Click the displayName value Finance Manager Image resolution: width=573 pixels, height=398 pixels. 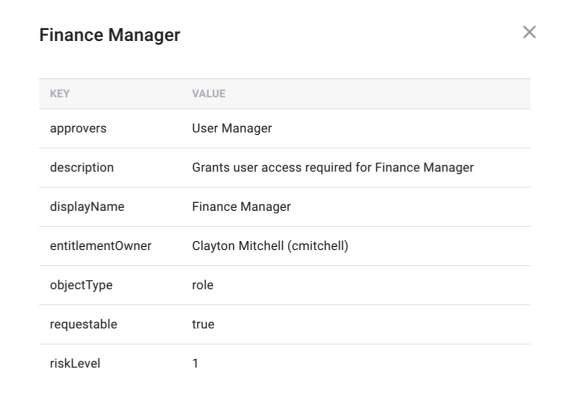(x=242, y=206)
